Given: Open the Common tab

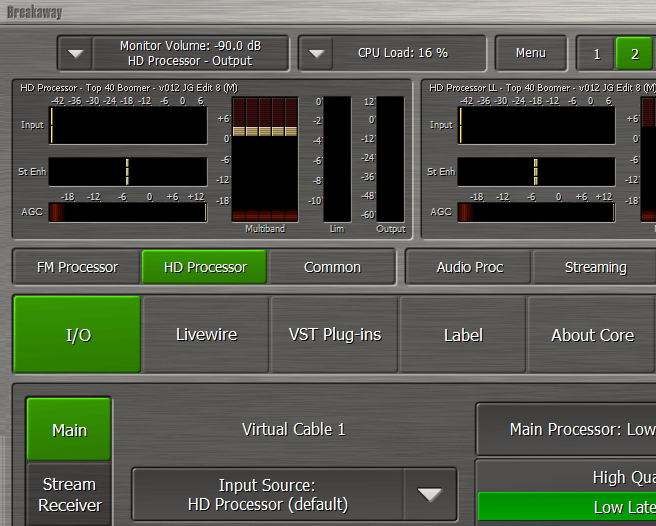Looking at the screenshot, I should [x=332, y=267].
